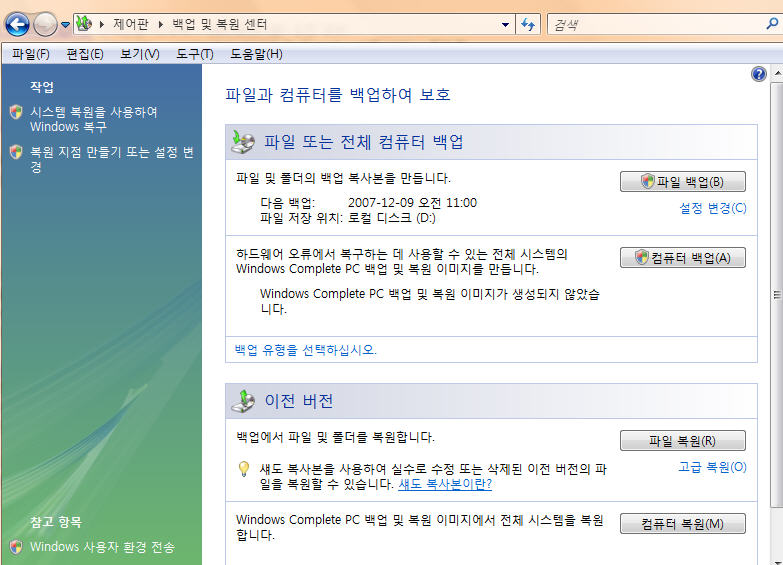Open 복원 지점 만들기 또는 설정 변경 task
Screen dimensions: 783x565
tap(112, 159)
